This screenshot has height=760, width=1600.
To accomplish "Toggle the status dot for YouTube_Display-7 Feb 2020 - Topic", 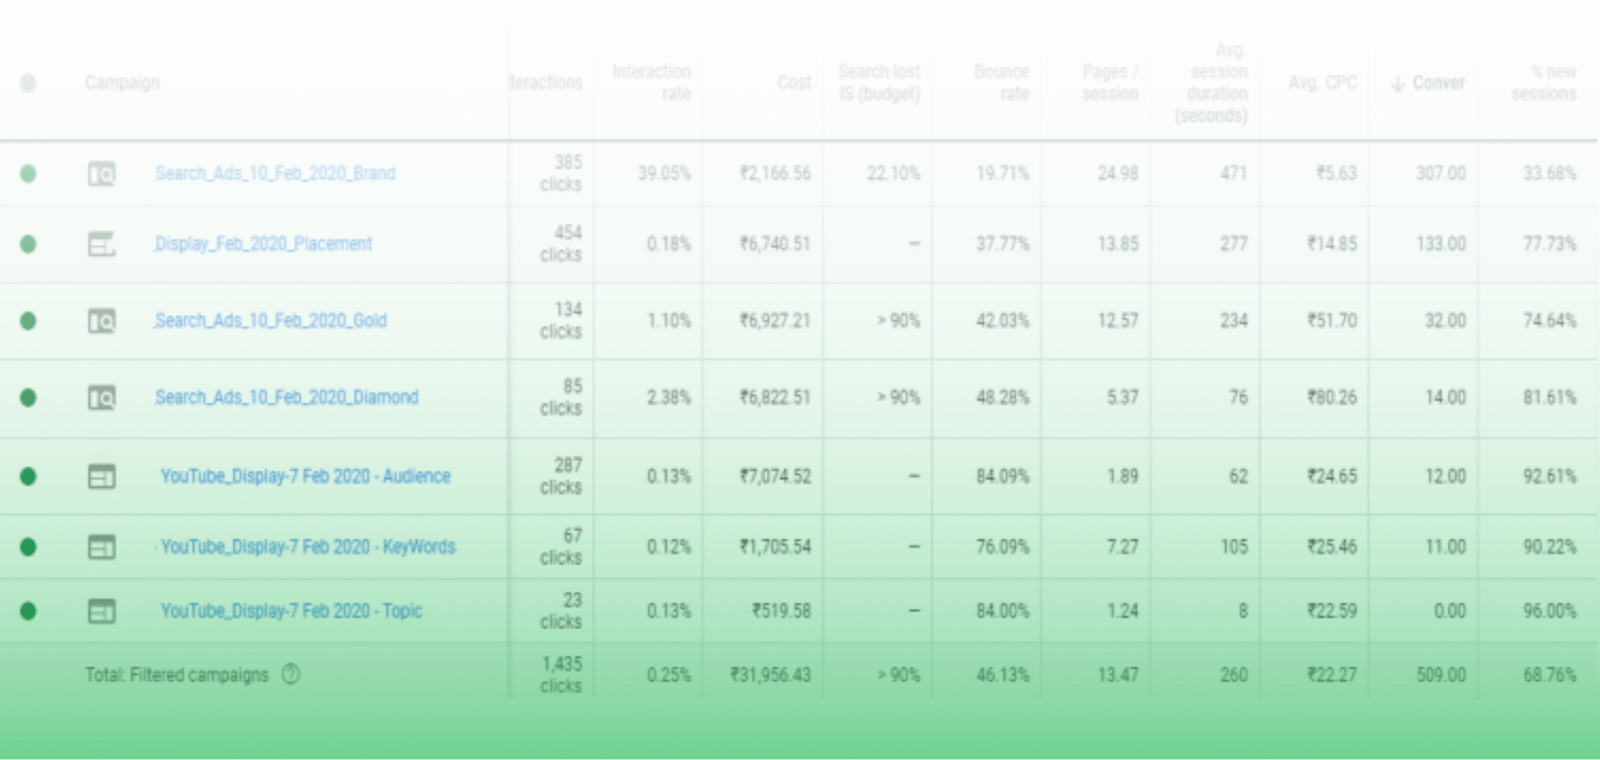I will click(x=28, y=611).
